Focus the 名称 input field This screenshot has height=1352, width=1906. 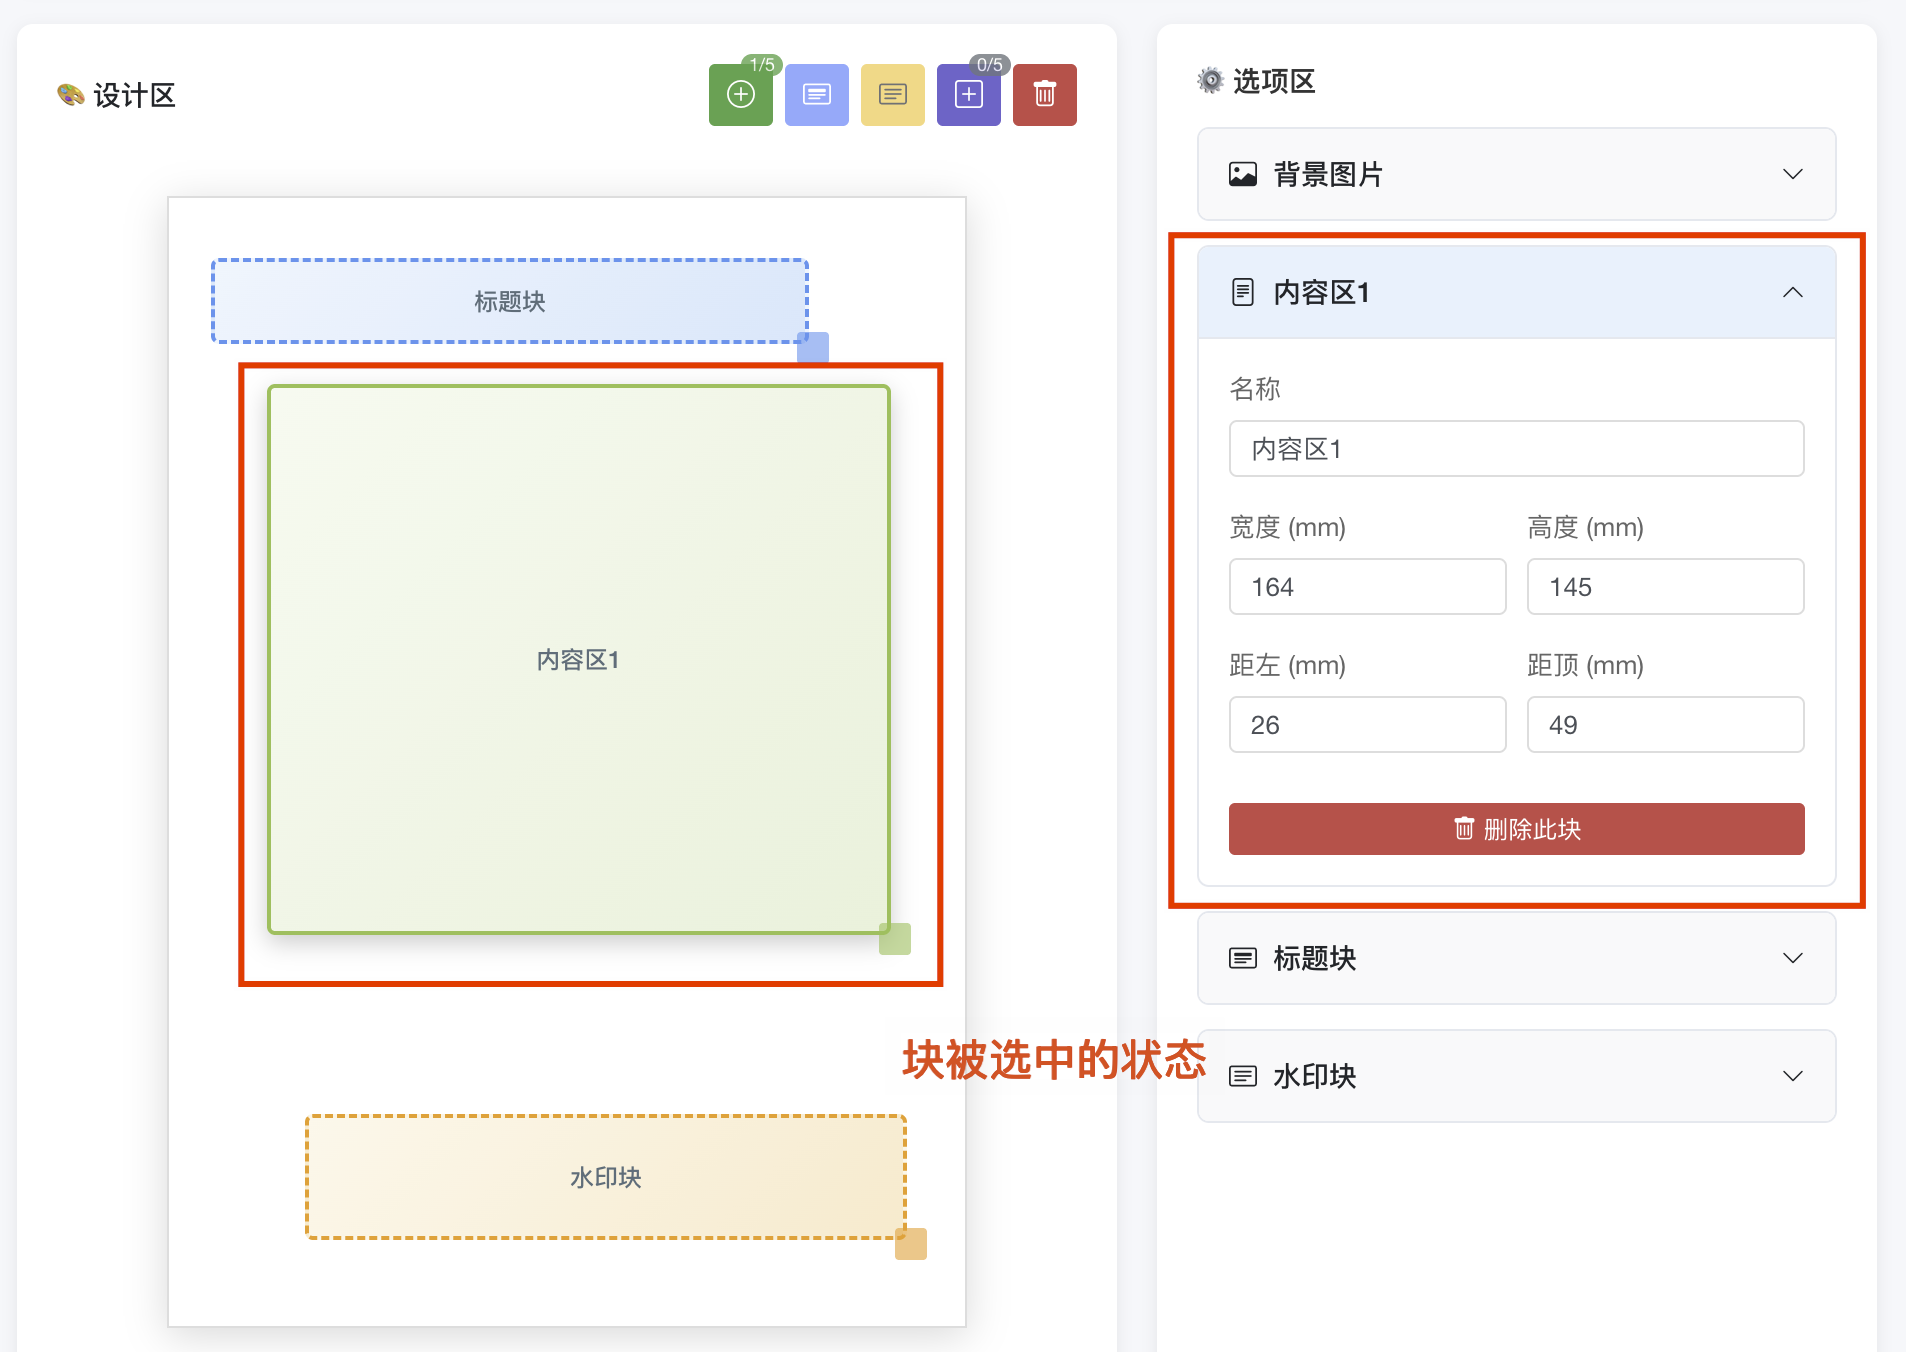point(1516,449)
